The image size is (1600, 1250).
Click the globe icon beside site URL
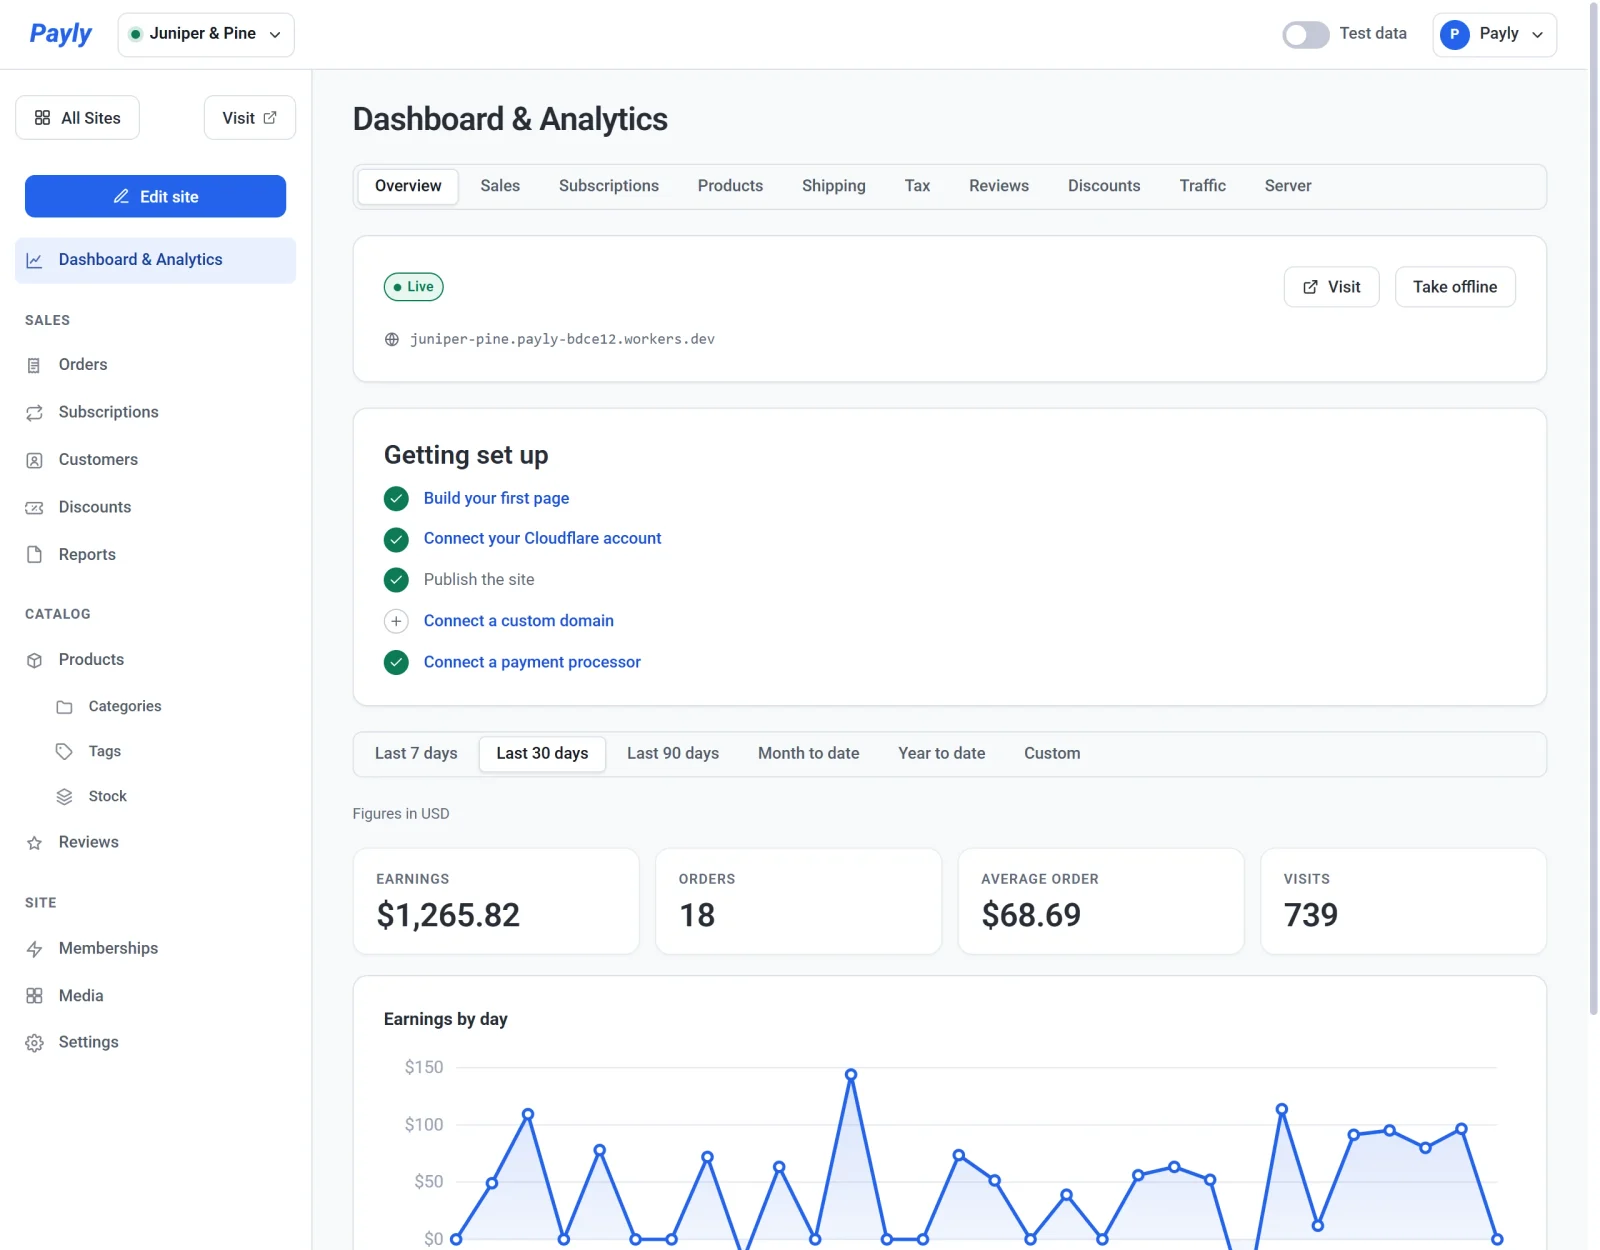coord(392,339)
